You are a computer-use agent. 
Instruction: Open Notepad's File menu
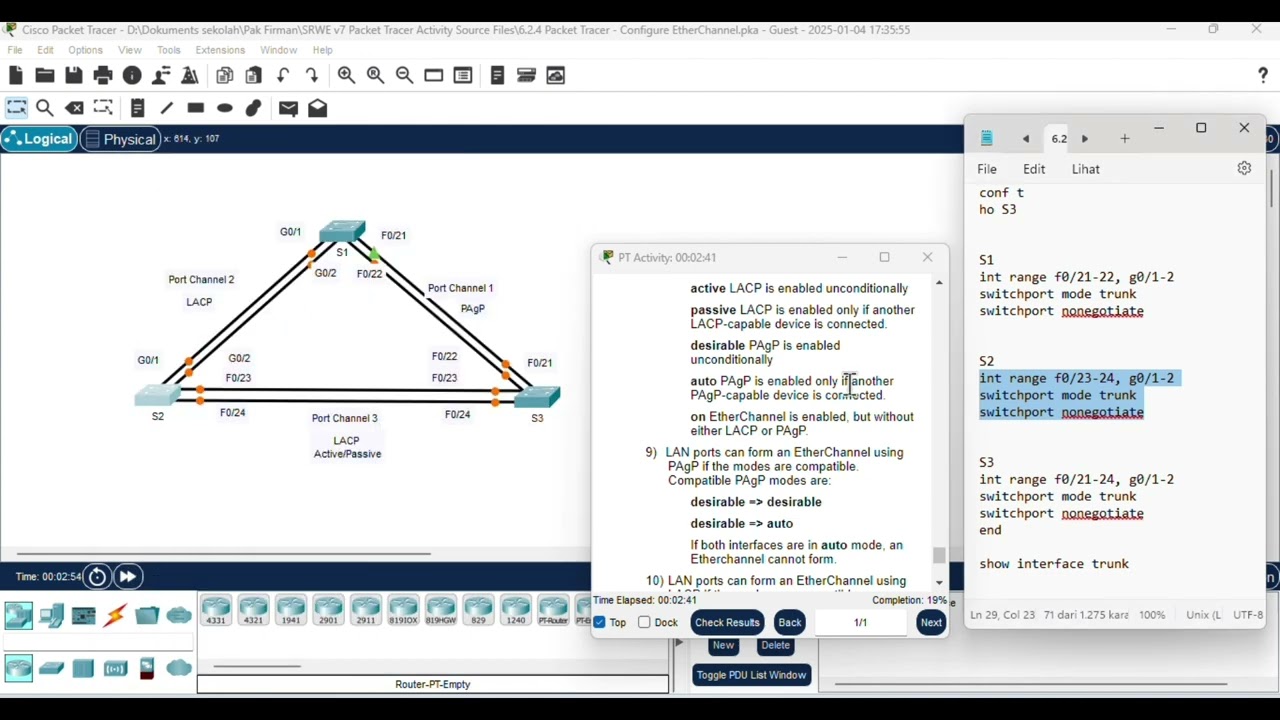click(x=987, y=169)
